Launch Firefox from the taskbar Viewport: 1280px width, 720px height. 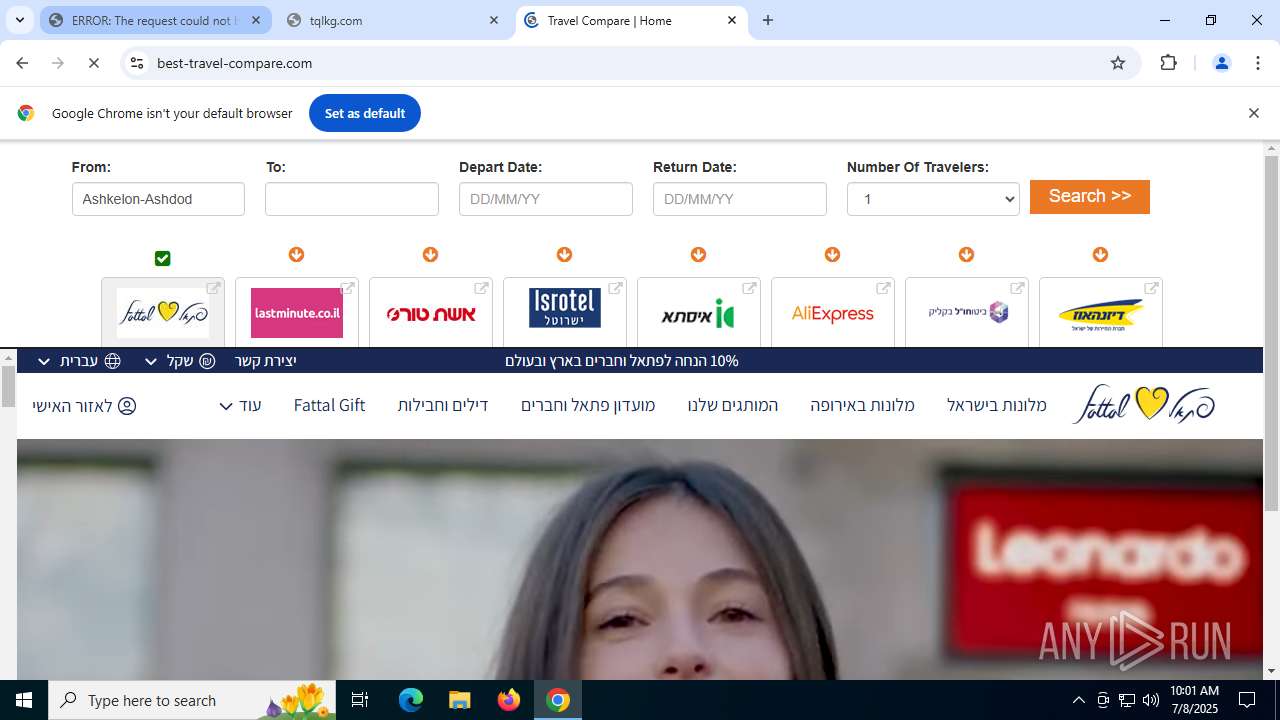(x=509, y=700)
